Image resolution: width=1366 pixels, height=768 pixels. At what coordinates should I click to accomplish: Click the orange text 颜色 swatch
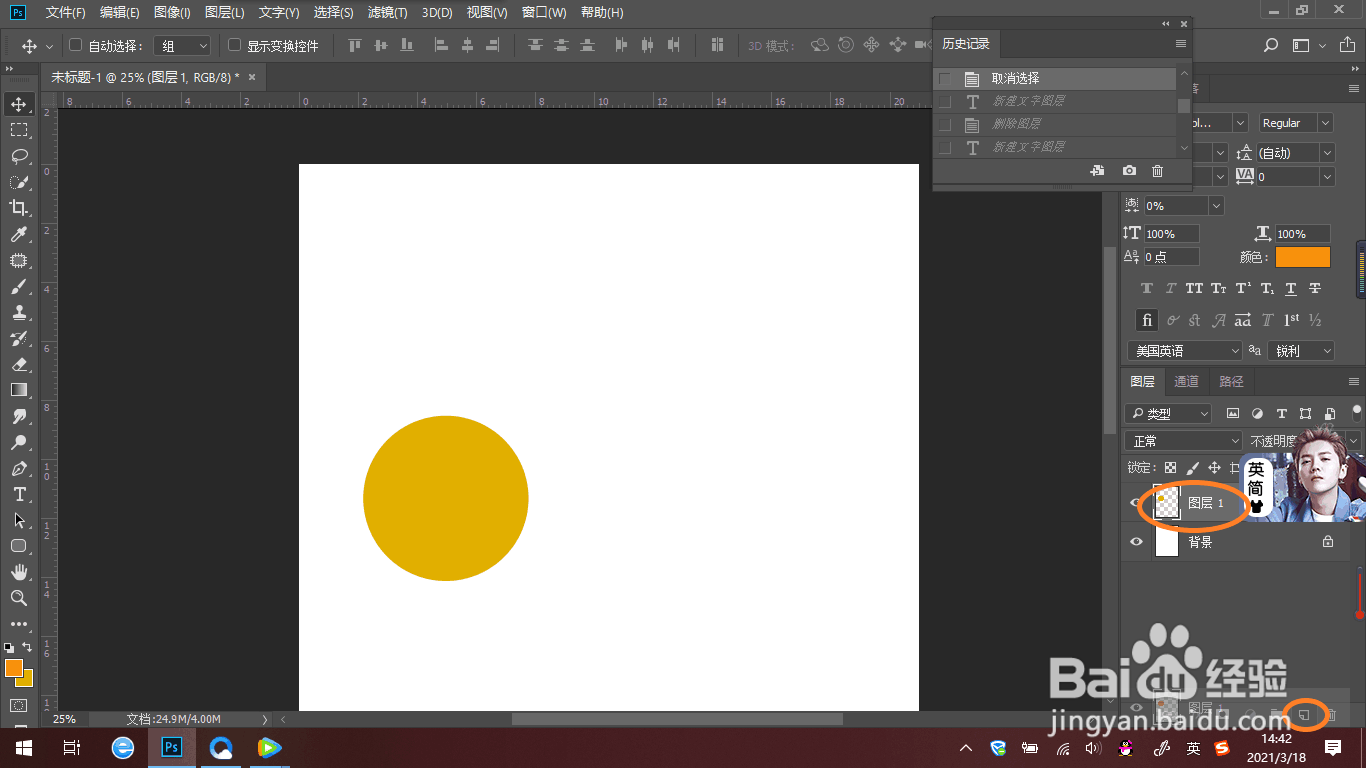[x=1303, y=257]
